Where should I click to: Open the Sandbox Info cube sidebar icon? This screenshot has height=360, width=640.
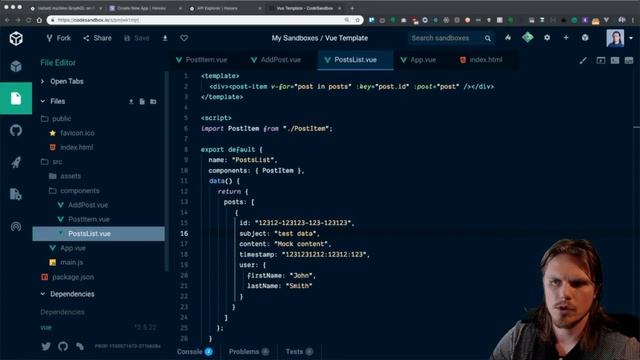coord(16,66)
